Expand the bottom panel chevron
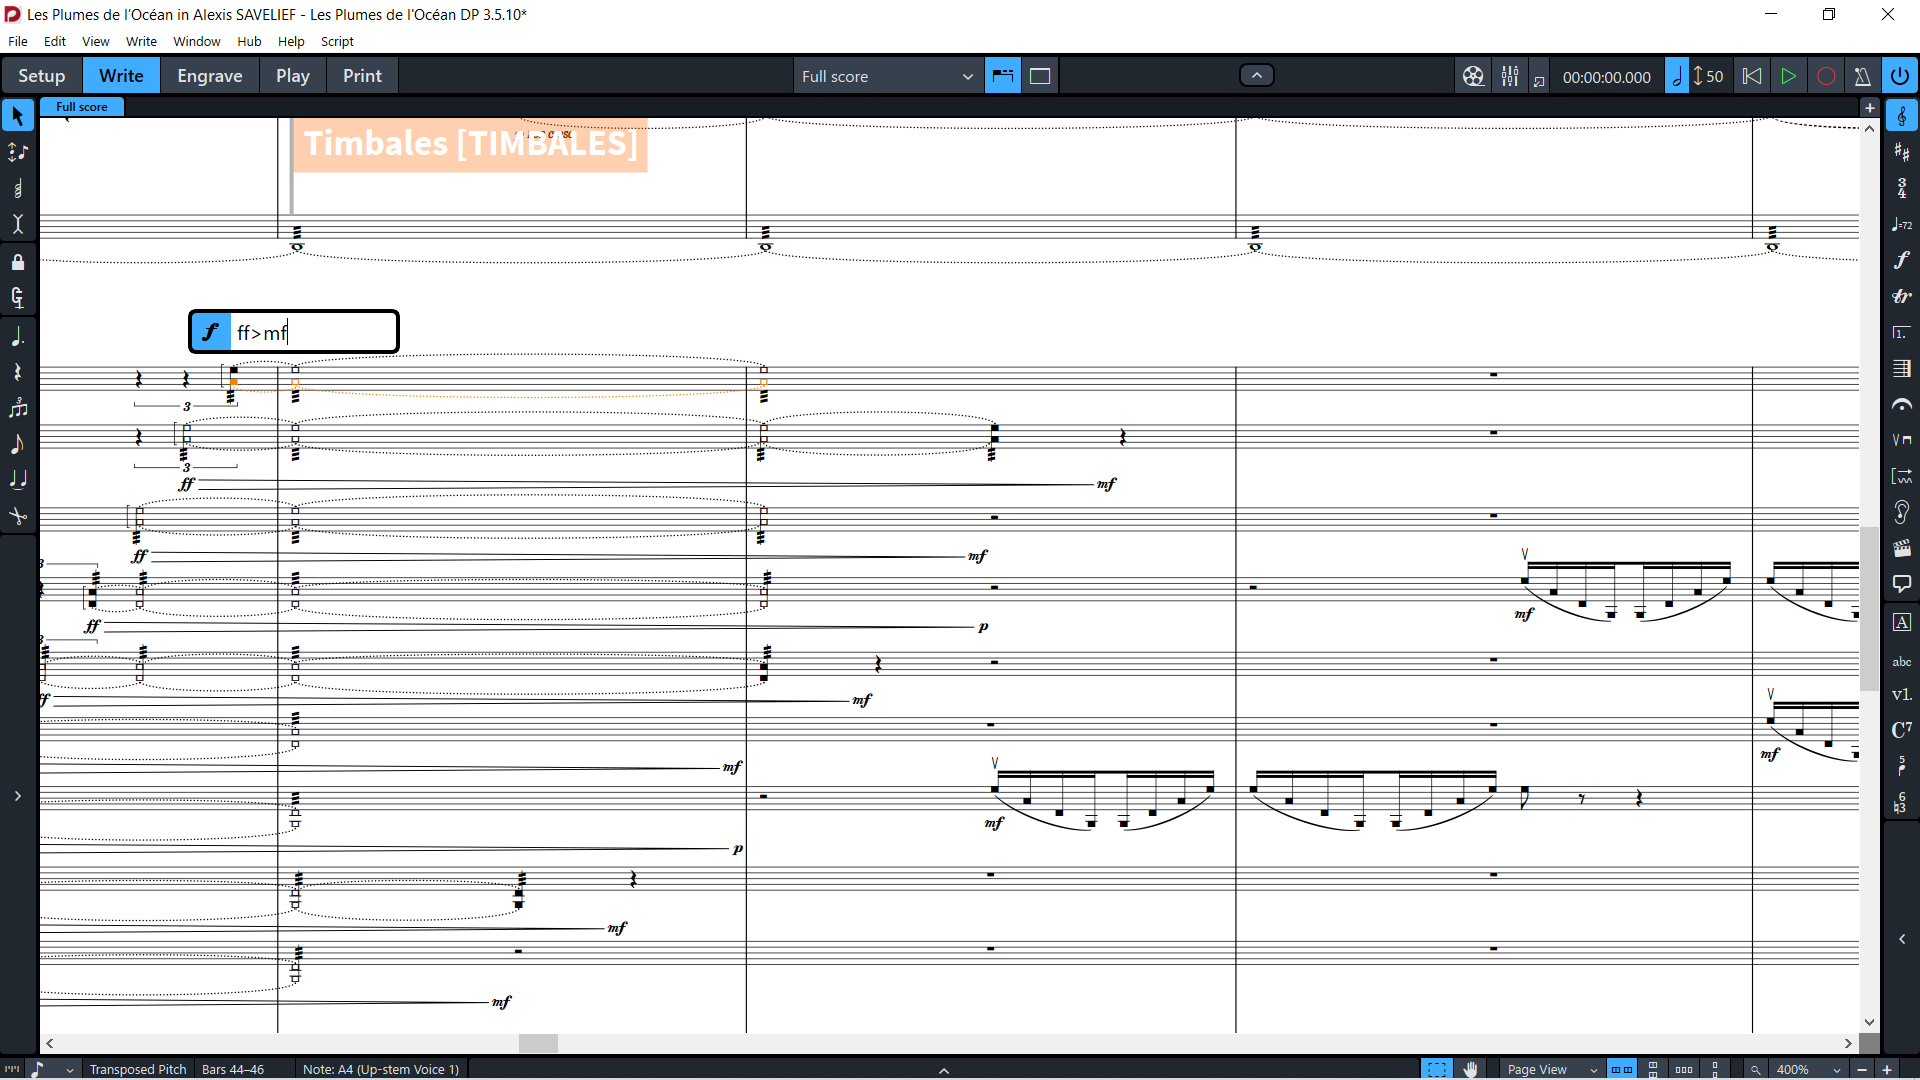The height and width of the screenshot is (1080, 1920). click(x=943, y=1069)
